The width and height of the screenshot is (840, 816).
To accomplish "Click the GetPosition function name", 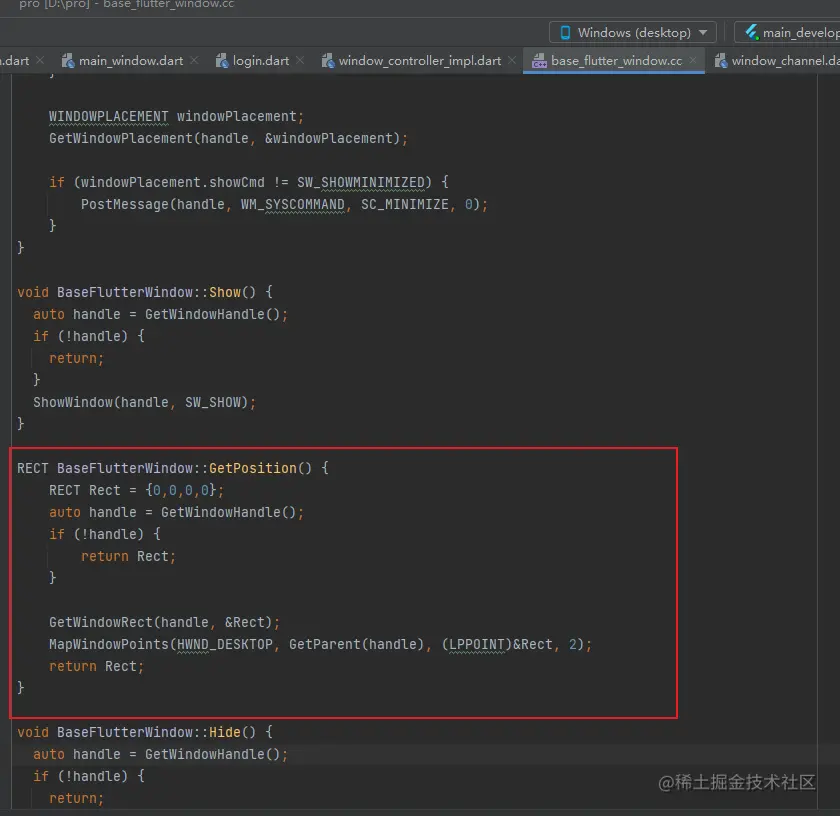I will (252, 468).
